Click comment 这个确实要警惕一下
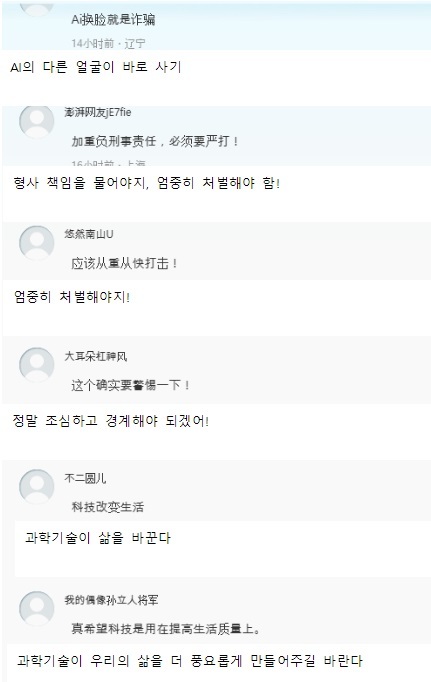 coord(130,385)
